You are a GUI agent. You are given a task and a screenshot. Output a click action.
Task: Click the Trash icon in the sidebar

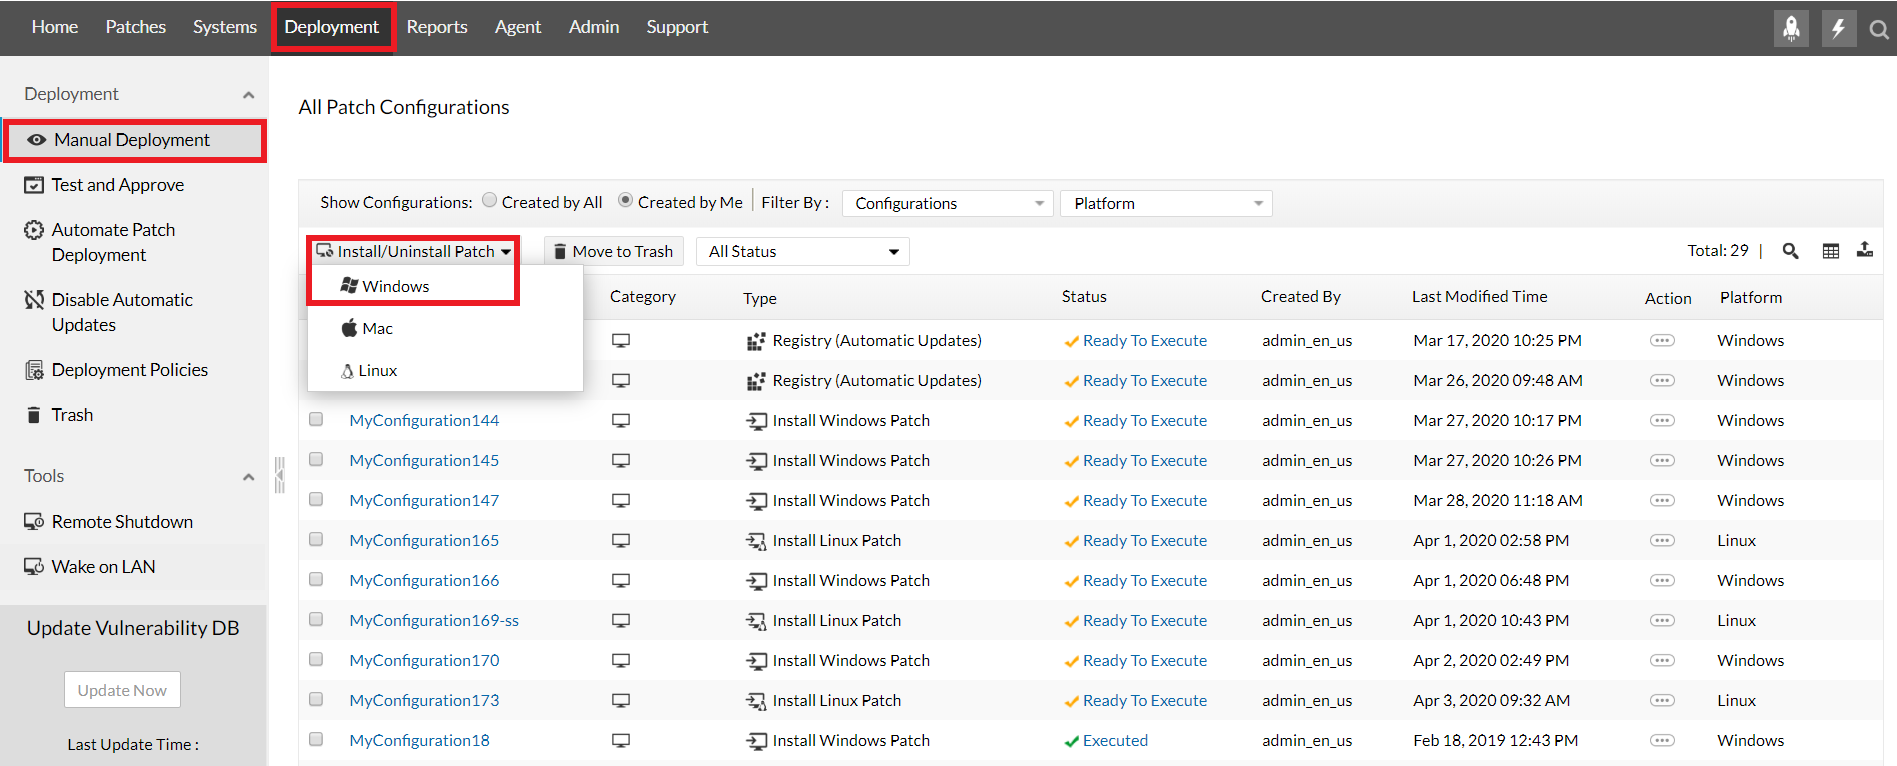click(x=34, y=415)
